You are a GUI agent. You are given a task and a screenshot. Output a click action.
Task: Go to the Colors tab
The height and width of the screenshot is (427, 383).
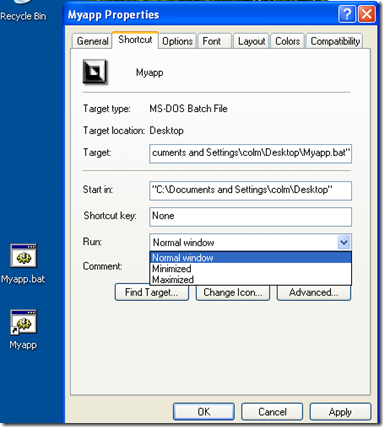(287, 41)
